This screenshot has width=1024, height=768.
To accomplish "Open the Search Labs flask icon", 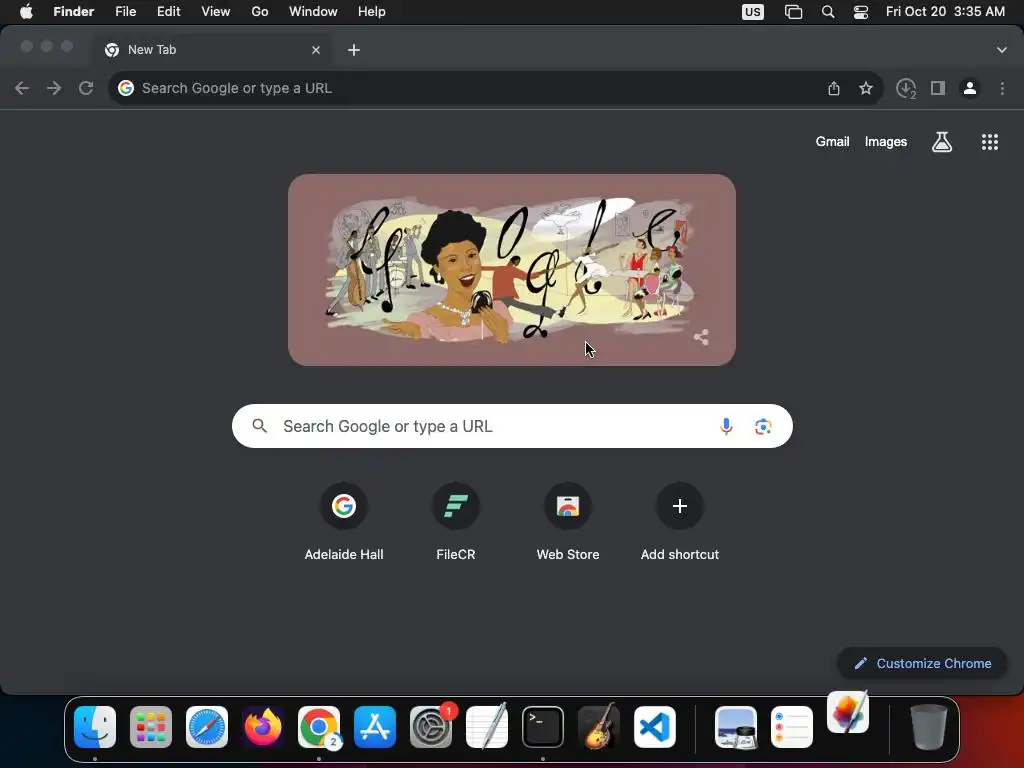I will (942, 142).
